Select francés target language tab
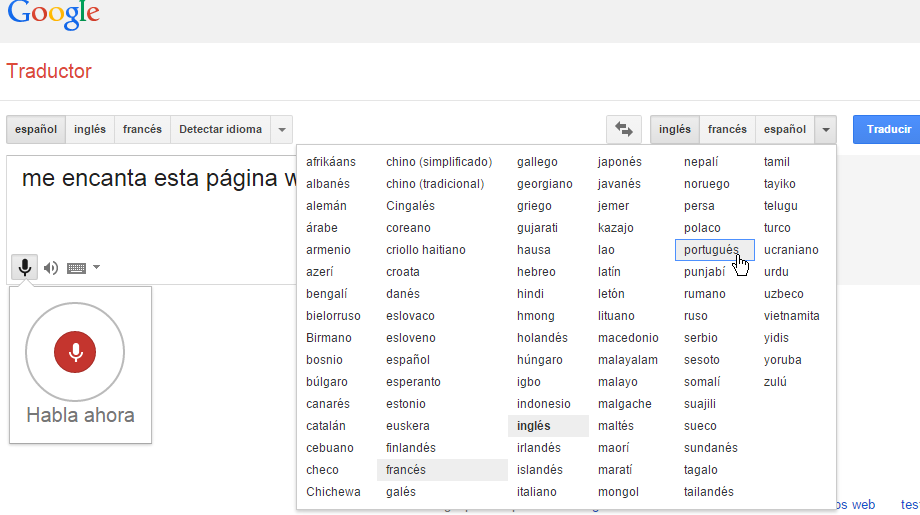This screenshot has height=515, width=920. [x=727, y=129]
